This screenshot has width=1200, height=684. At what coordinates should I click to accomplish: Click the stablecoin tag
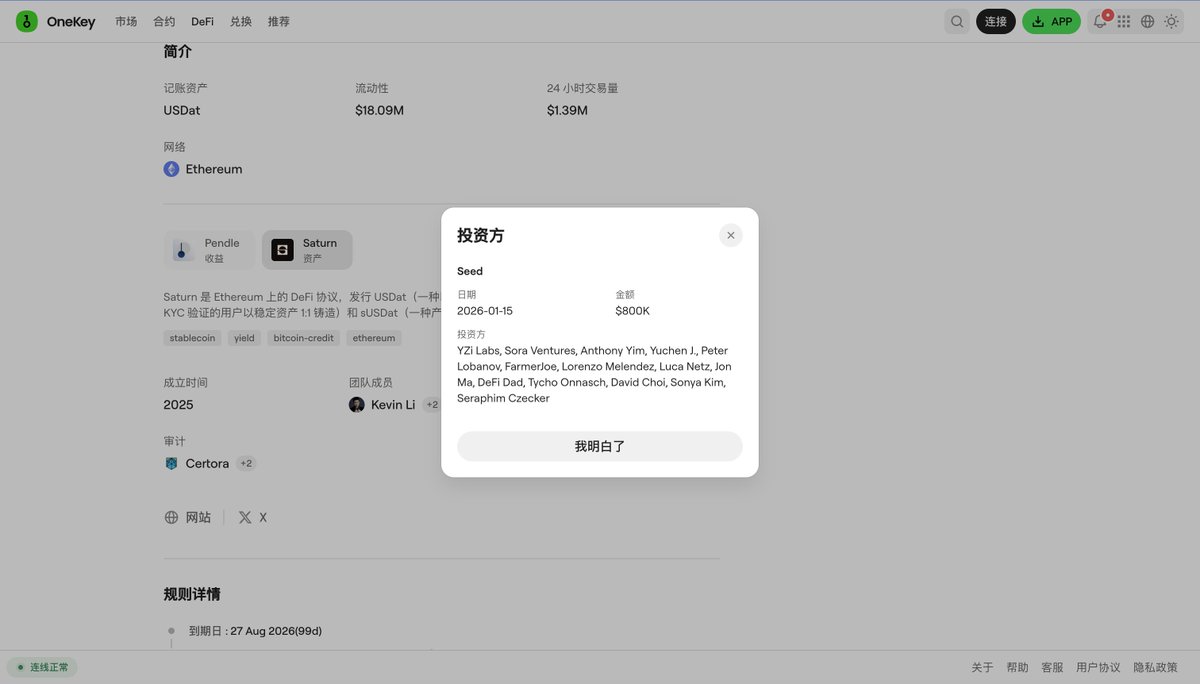[192, 338]
